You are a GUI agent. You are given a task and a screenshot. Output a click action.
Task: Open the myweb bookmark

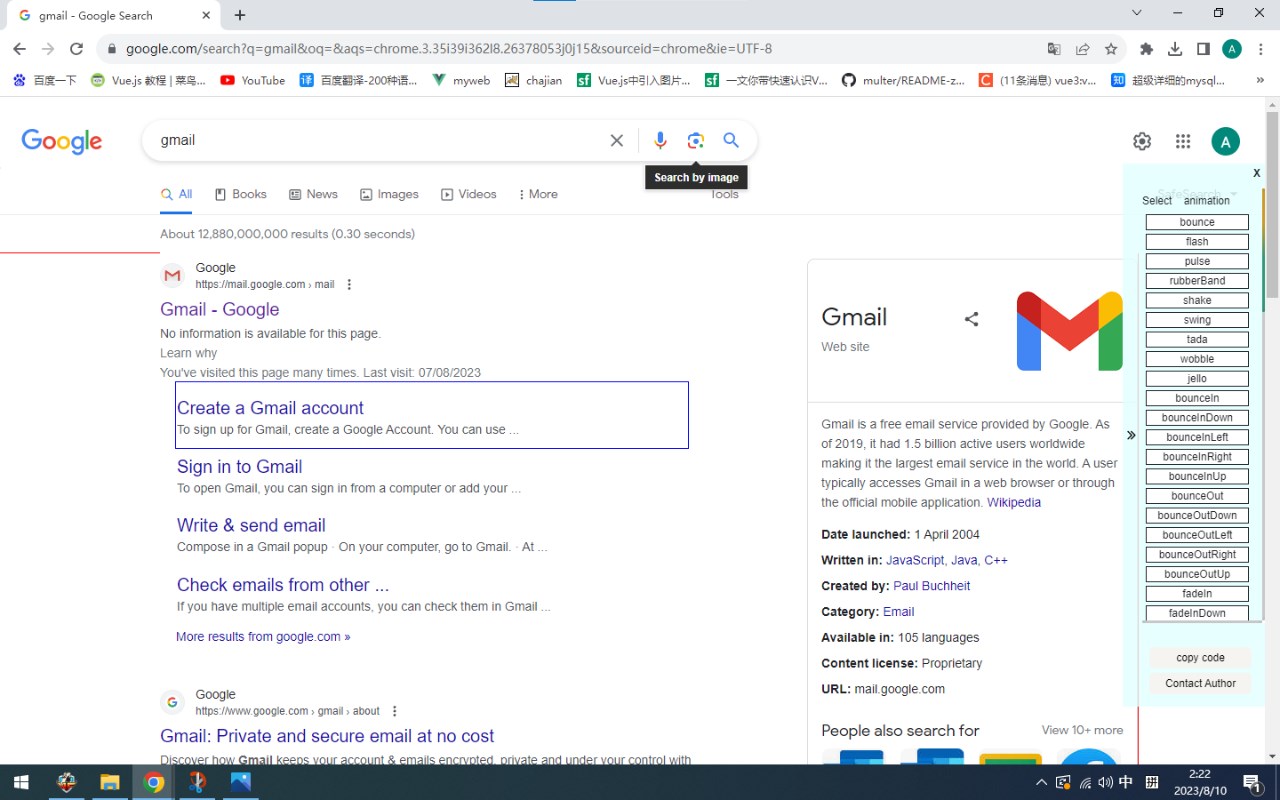point(461,80)
